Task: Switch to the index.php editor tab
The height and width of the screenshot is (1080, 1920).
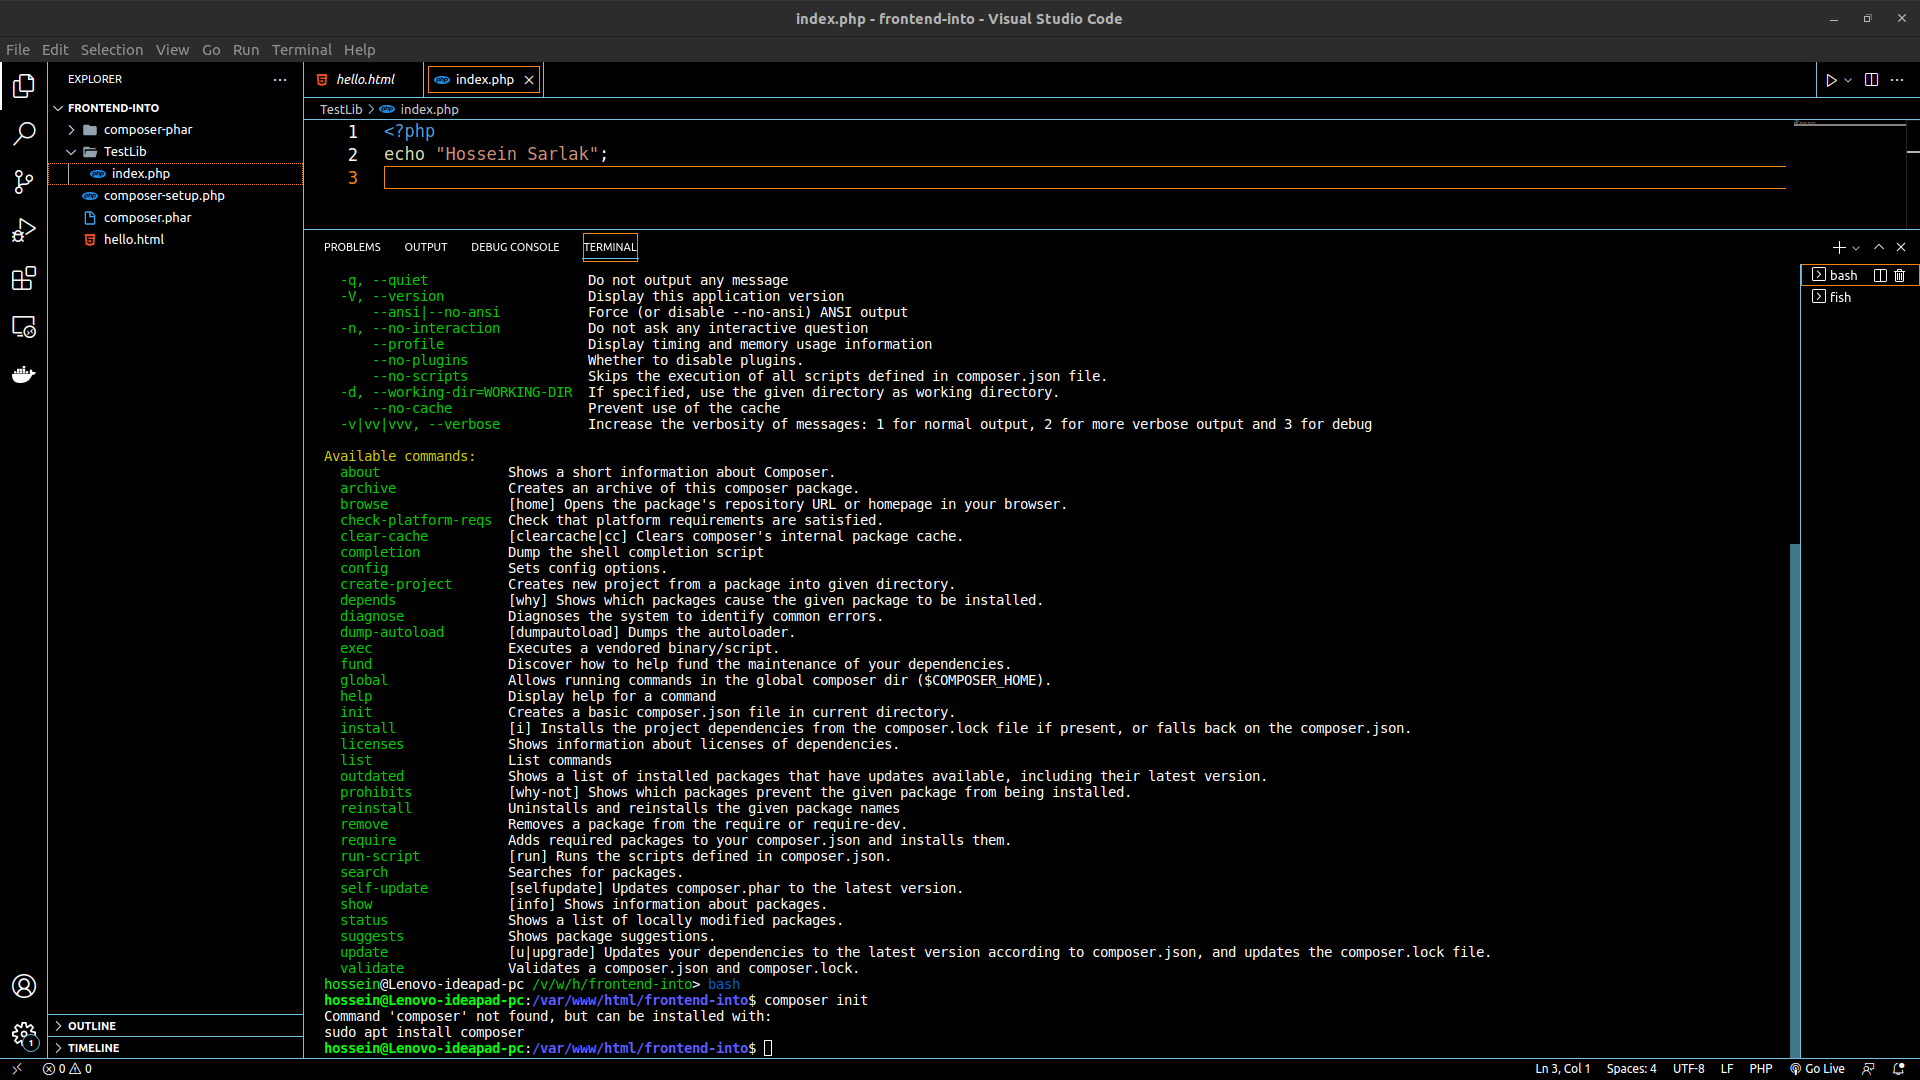Action: pos(484,80)
